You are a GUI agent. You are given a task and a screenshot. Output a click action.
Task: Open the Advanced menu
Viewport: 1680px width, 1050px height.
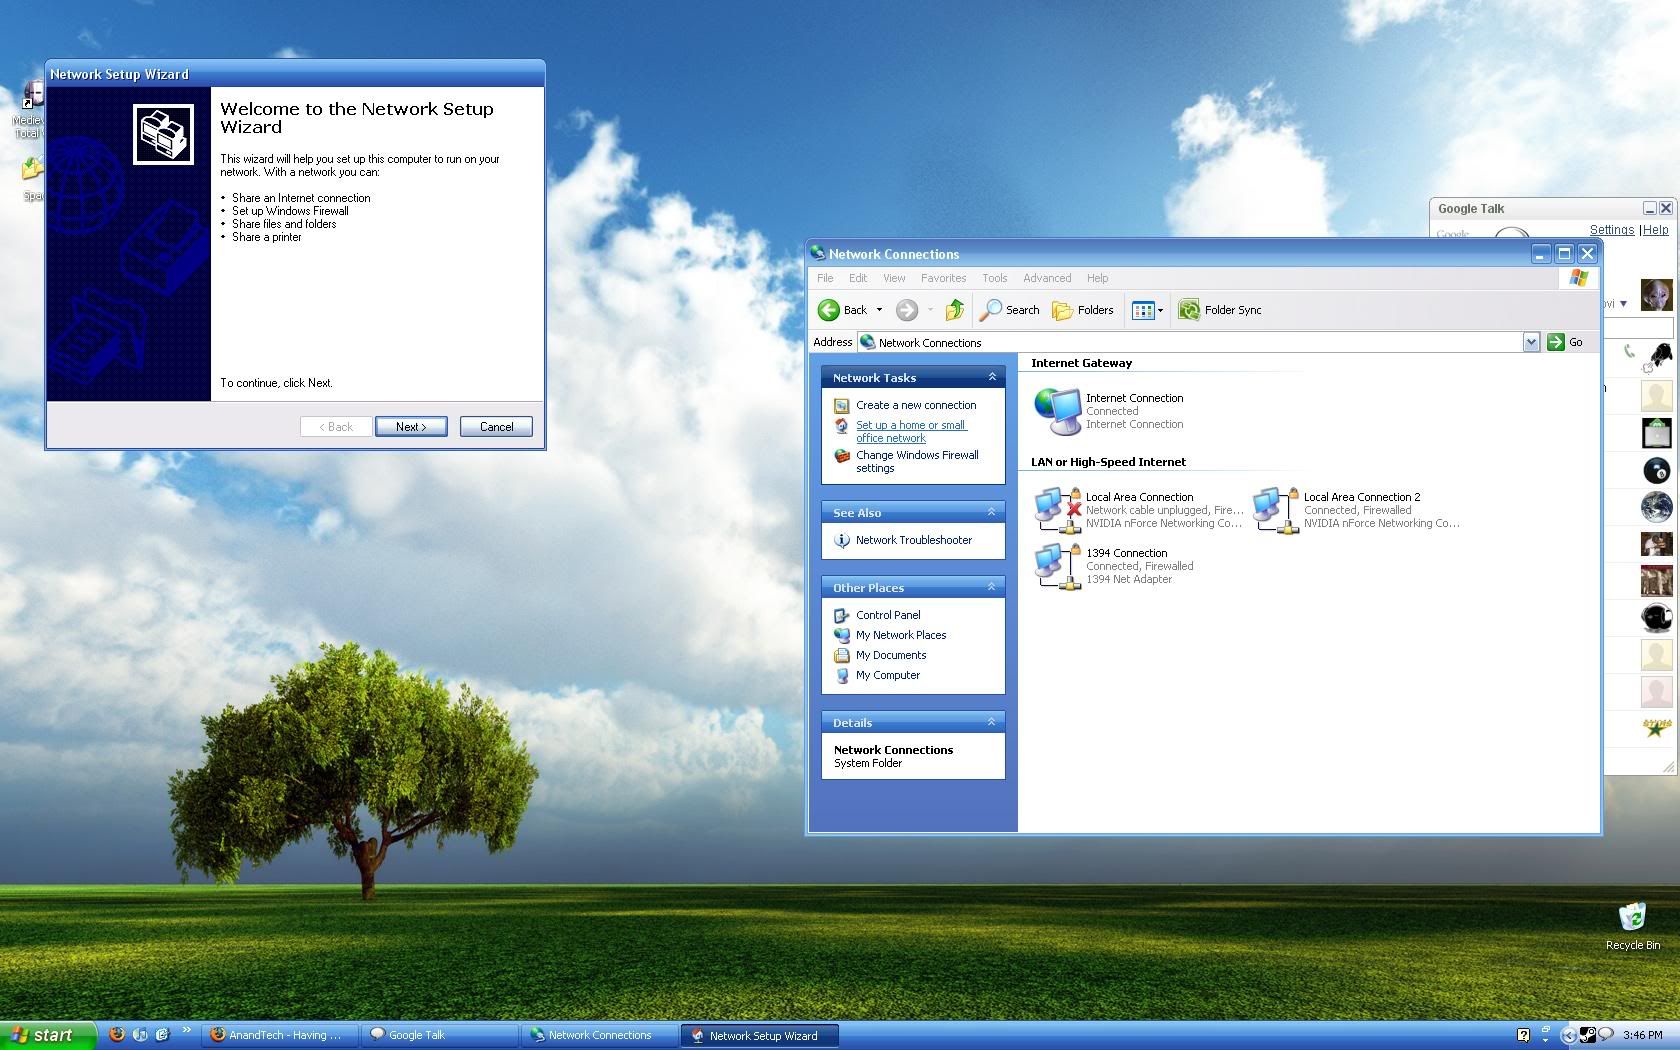(1046, 278)
